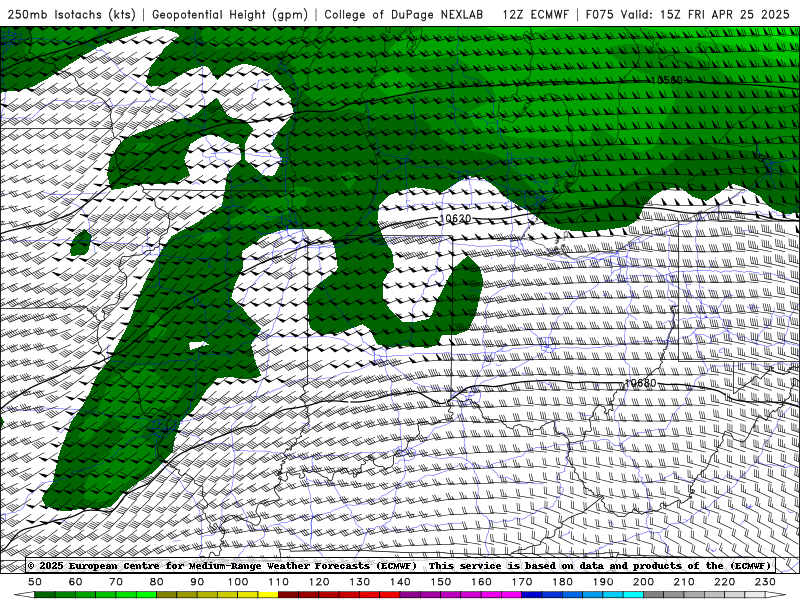Click the 80 value on the color scale
The width and height of the screenshot is (800, 600).
point(157,582)
